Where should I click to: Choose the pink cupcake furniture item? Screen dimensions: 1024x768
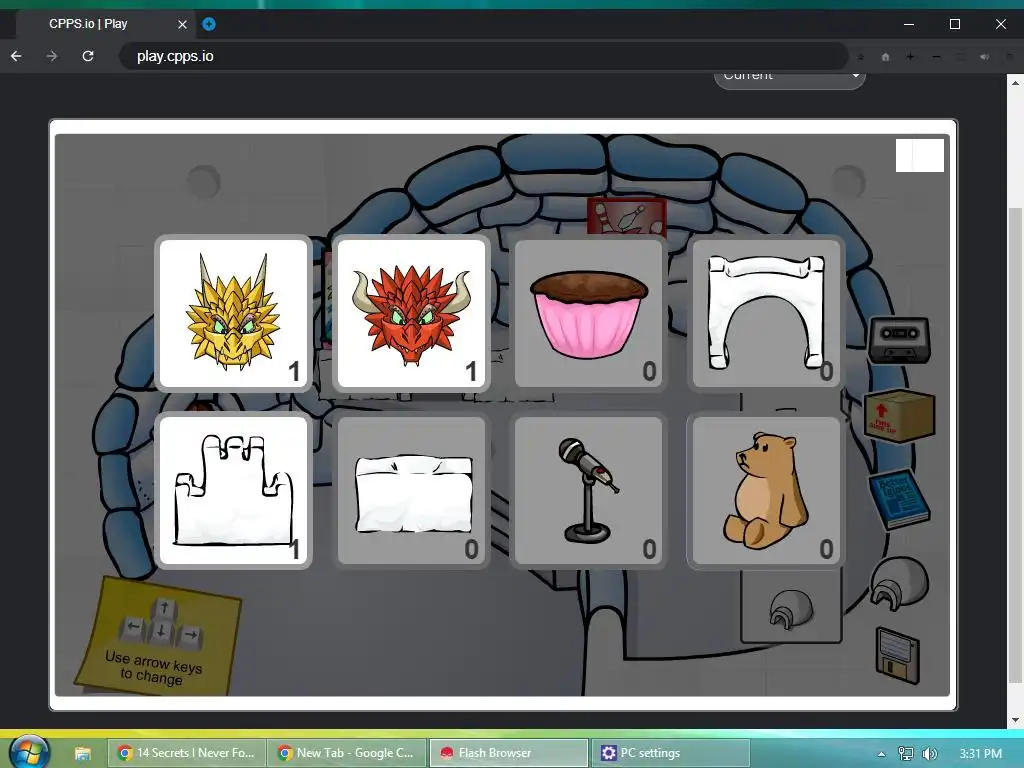(588, 313)
